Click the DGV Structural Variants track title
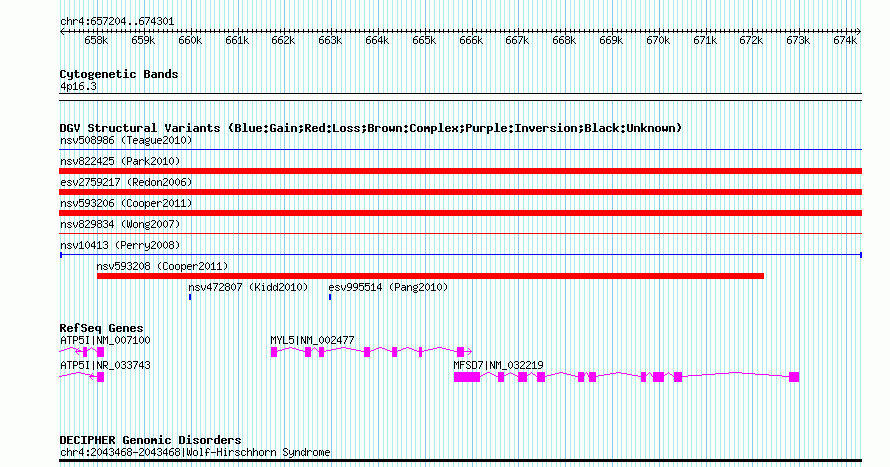890x467 pixels. coord(370,128)
